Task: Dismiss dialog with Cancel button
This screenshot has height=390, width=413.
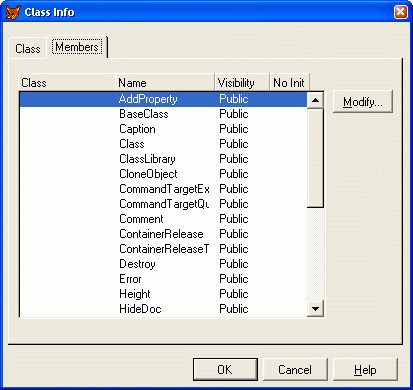Action: [295, 369]
